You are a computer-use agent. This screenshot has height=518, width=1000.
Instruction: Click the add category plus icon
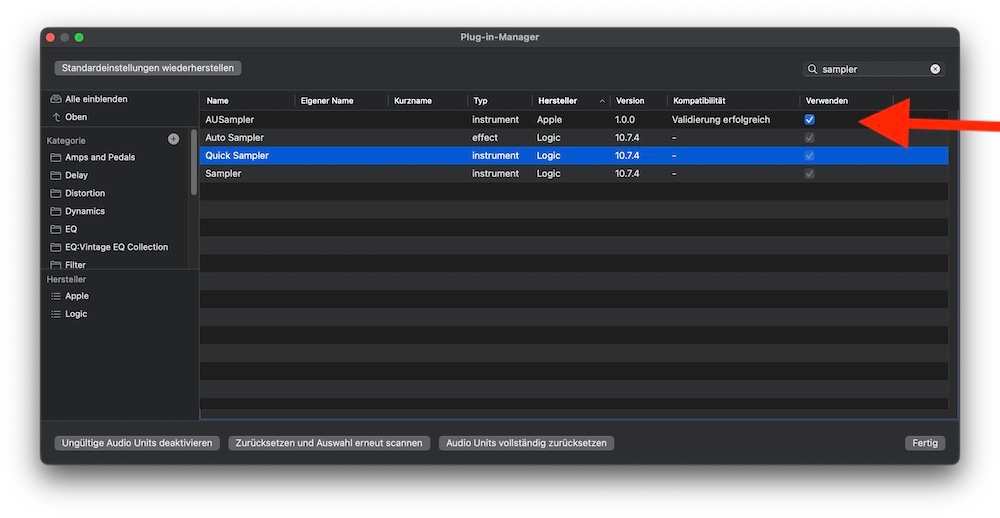[x=173, y=140]
